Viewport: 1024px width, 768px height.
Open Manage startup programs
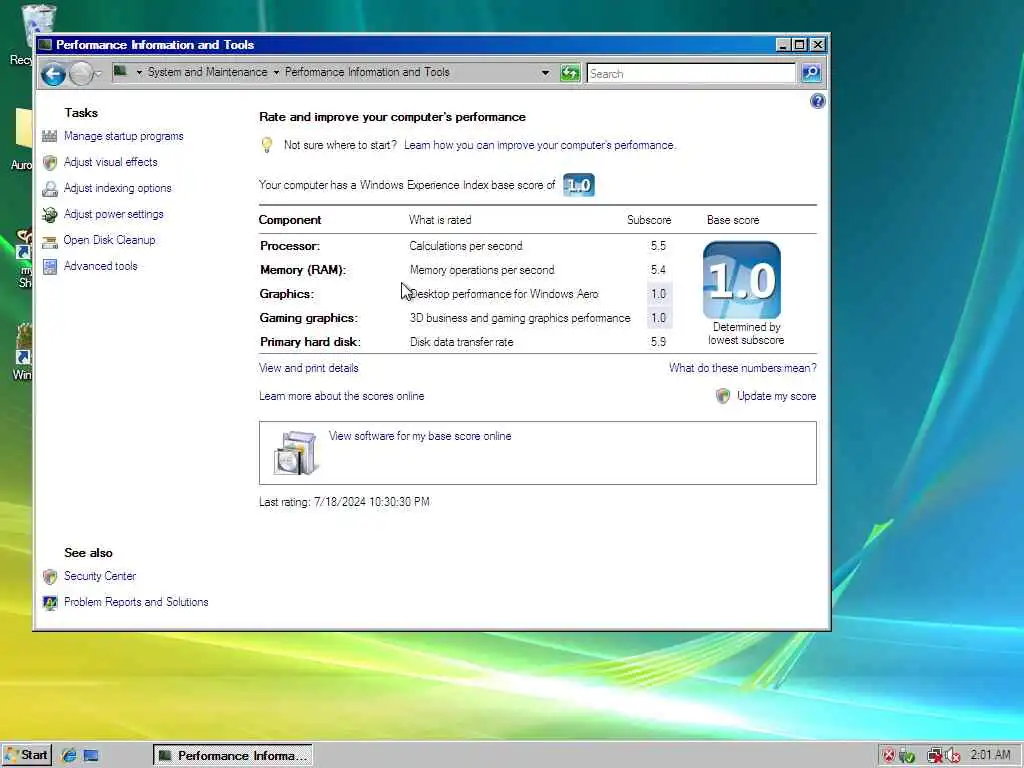[x=123, y=136]
